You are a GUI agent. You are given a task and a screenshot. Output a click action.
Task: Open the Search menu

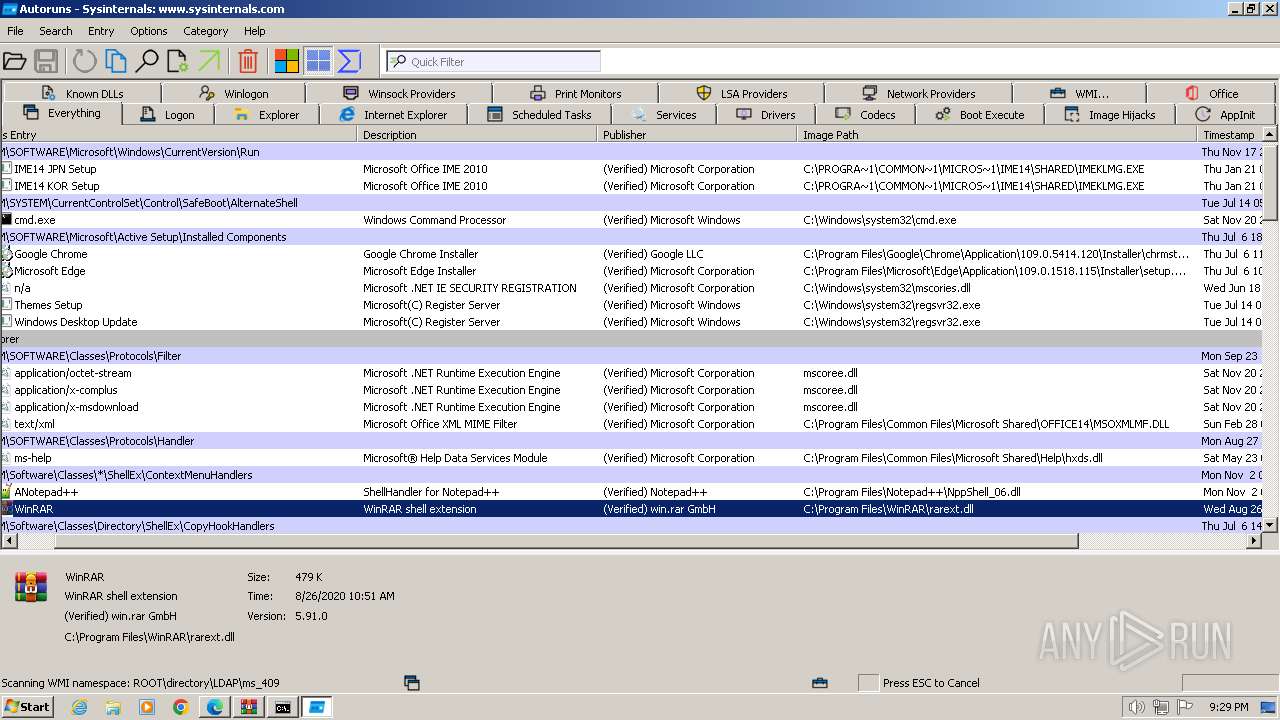pos(56,31)
